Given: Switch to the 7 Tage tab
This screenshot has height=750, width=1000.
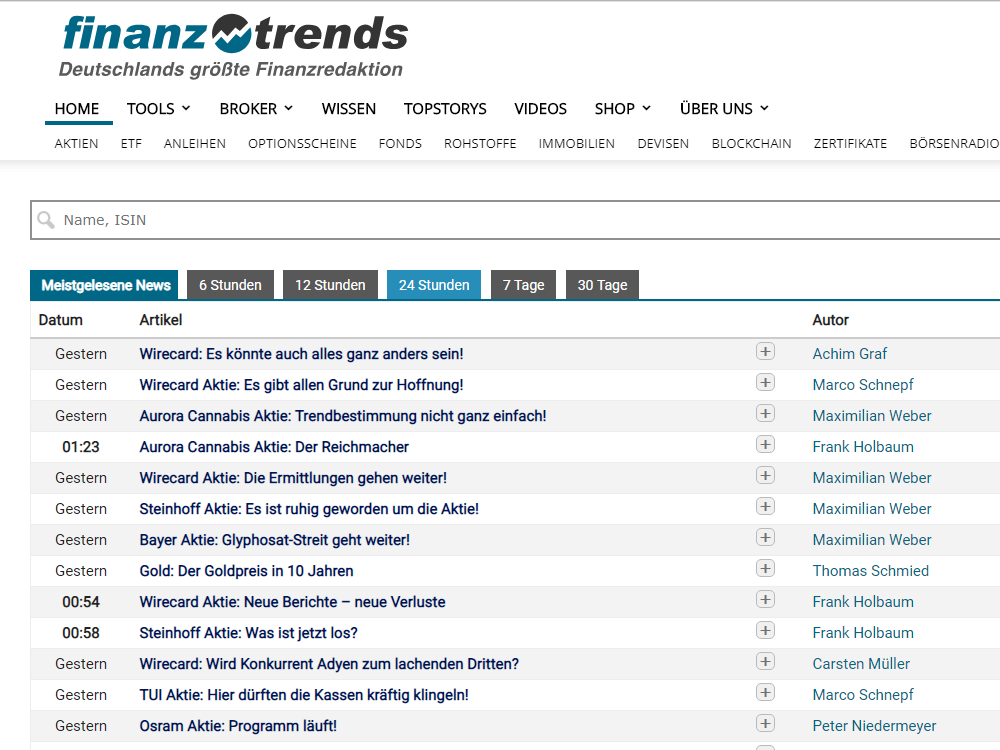Looking at the screenshot, I should 524,285.
